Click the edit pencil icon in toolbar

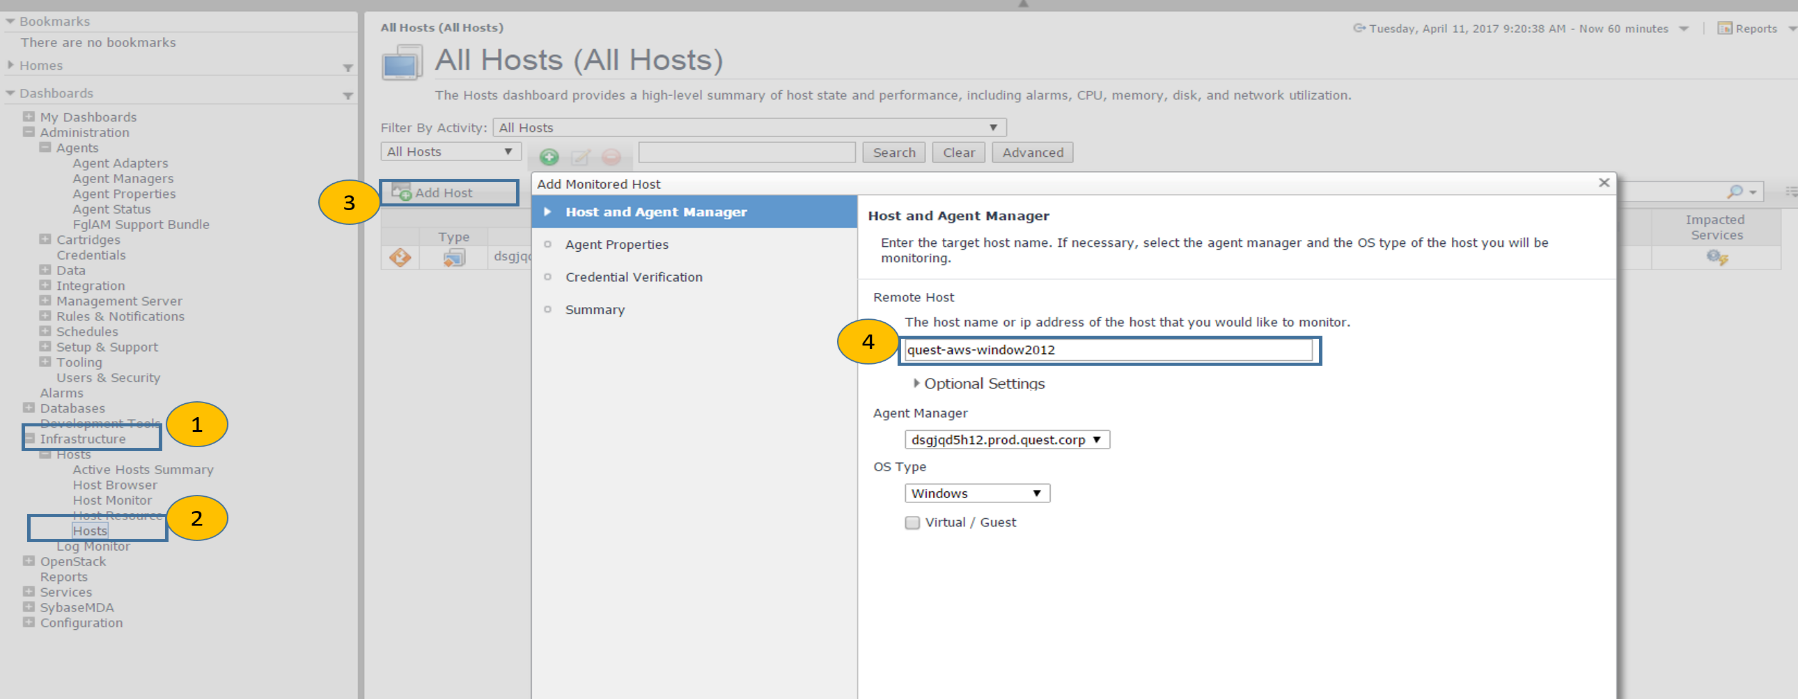(580, 157)
